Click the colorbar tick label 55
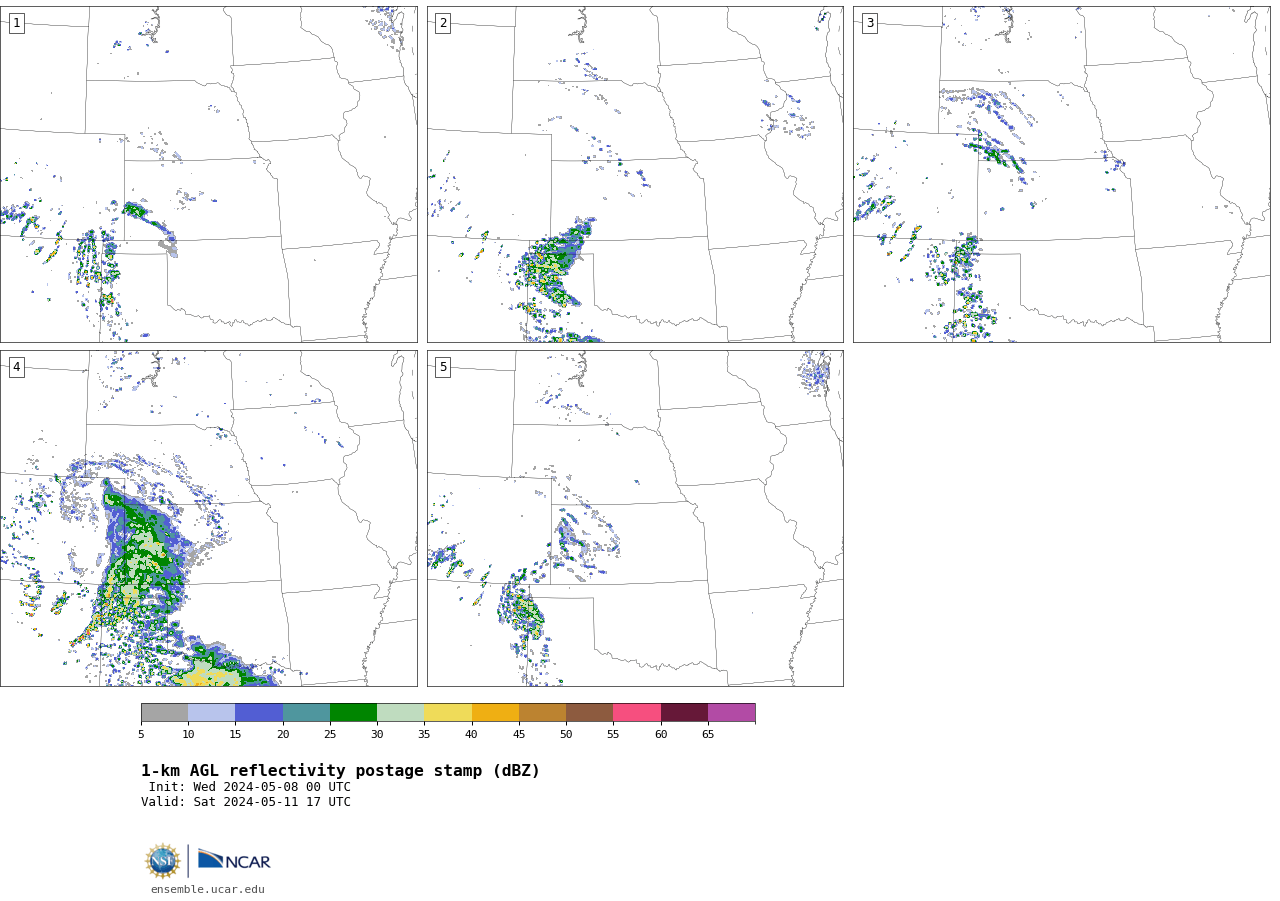 613,735
